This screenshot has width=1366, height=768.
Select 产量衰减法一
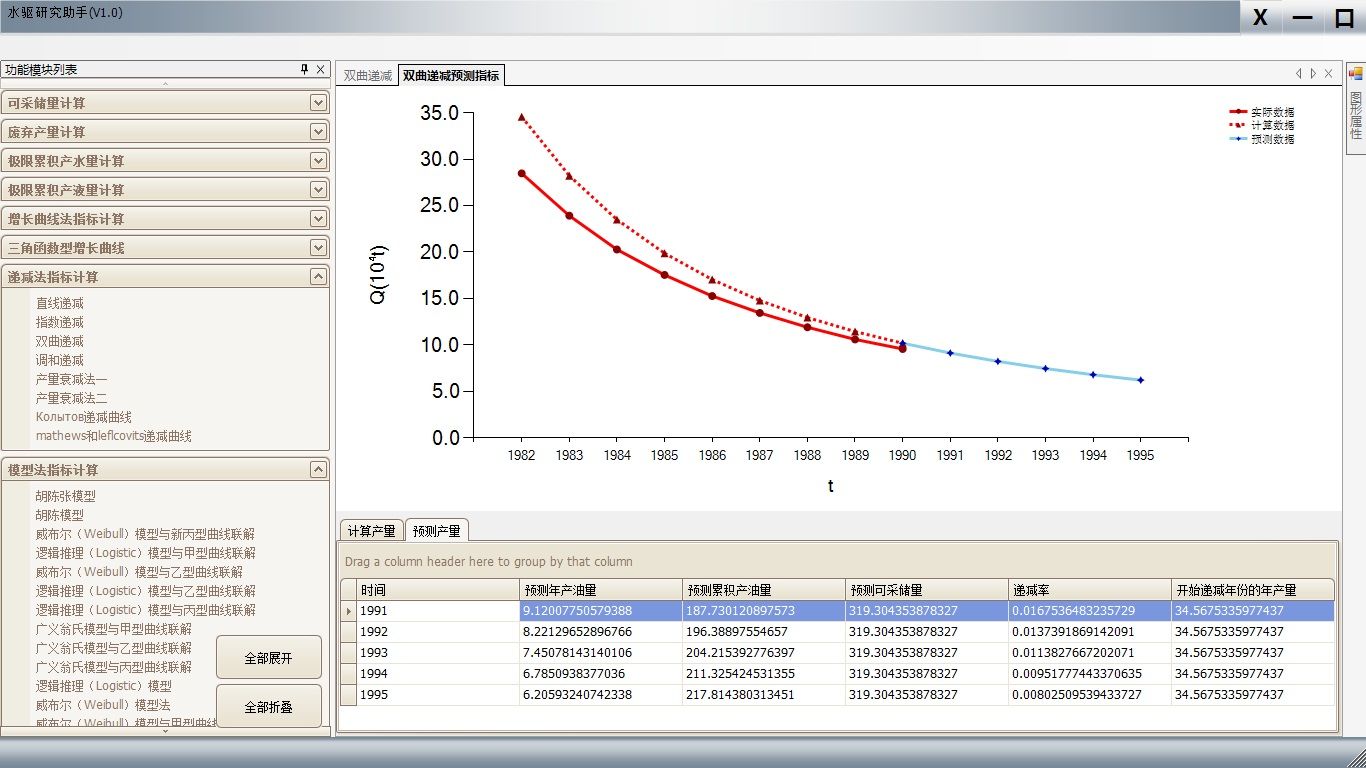point(72,379)
